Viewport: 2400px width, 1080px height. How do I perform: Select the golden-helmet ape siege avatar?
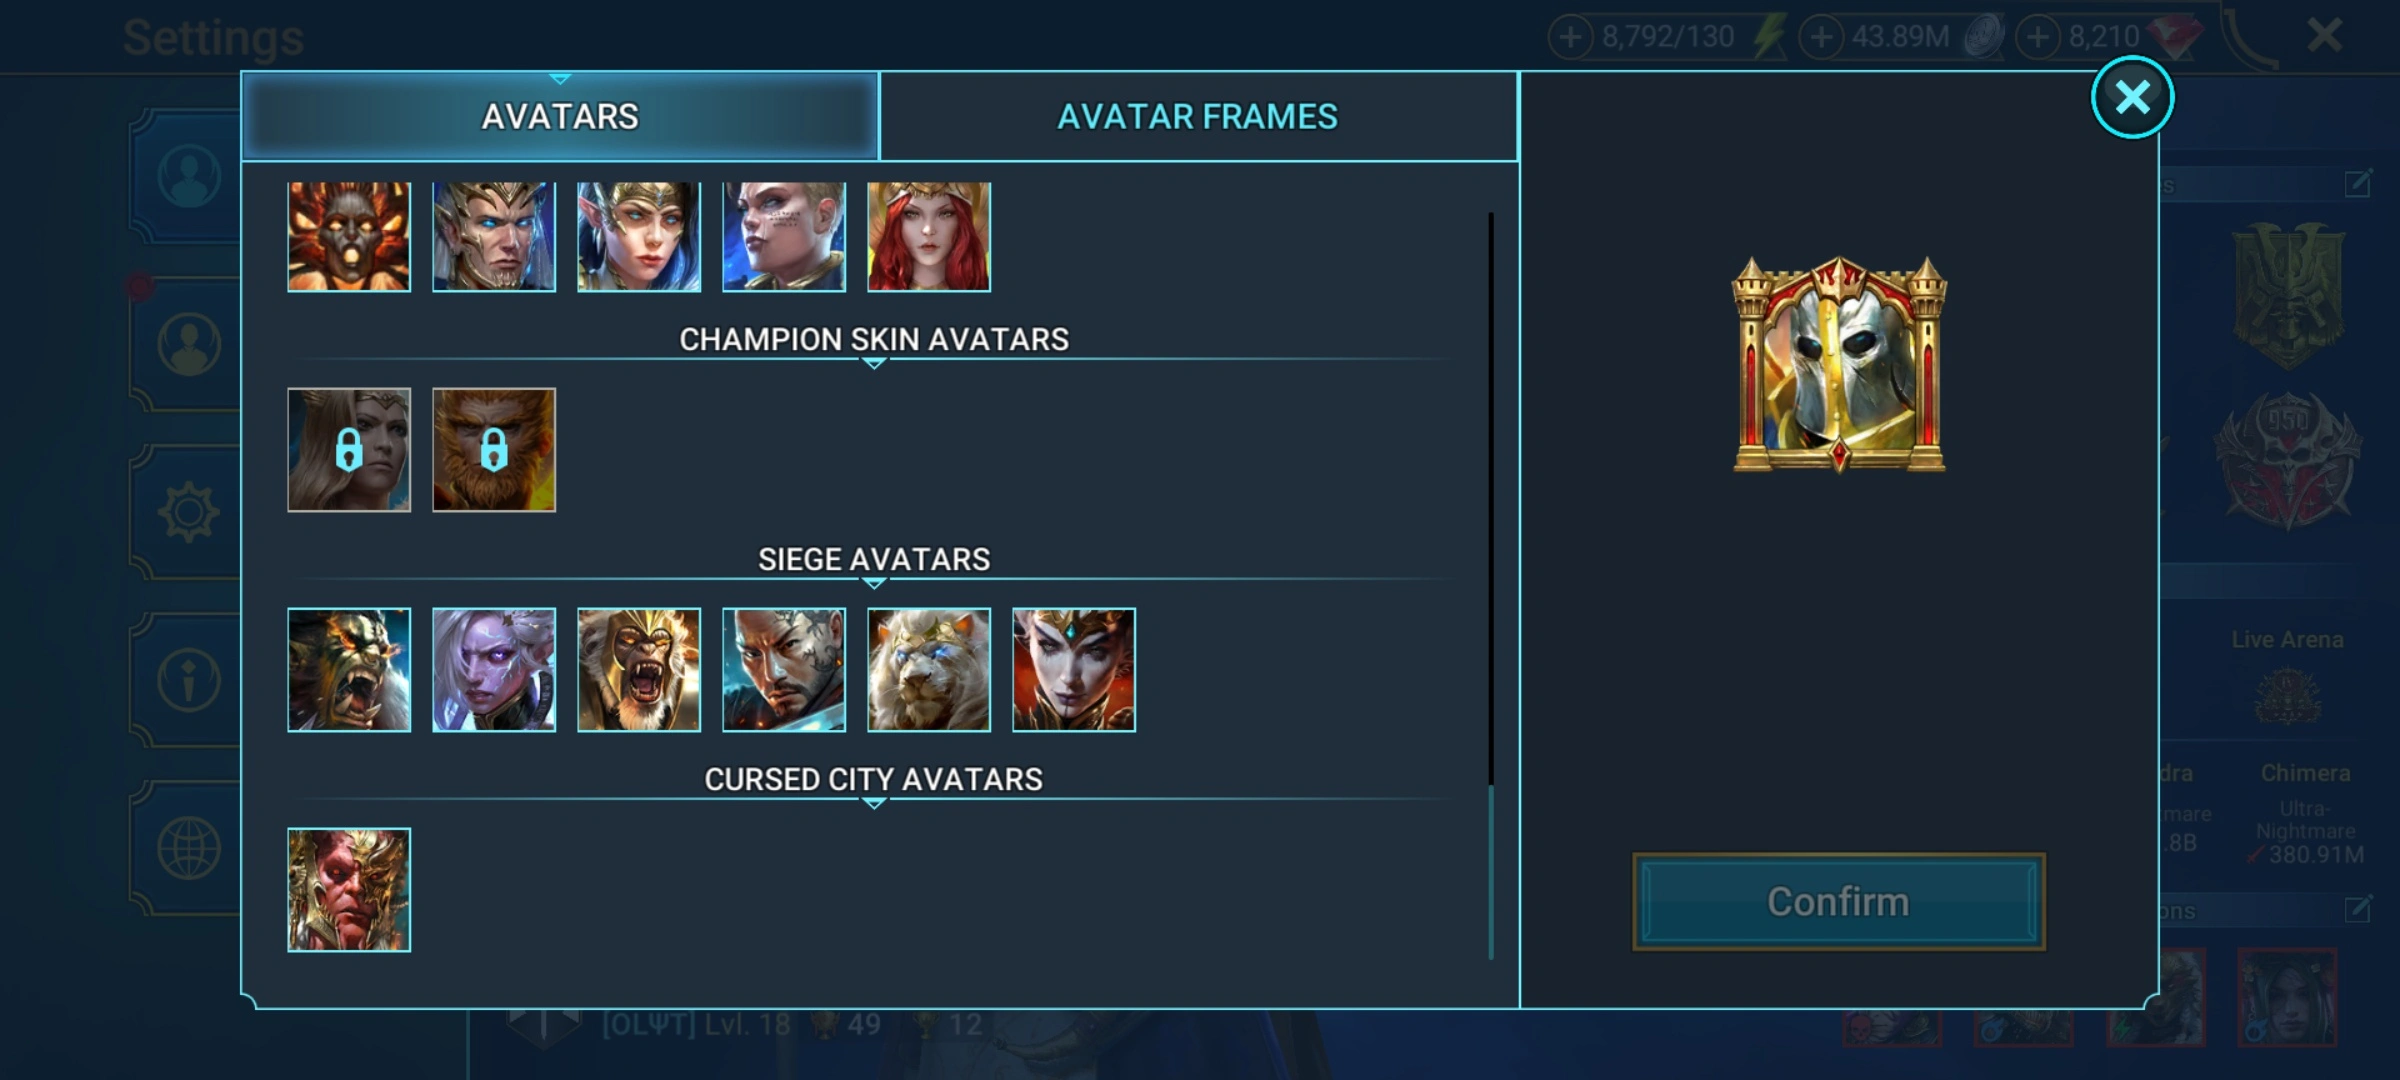coord(639,670)
